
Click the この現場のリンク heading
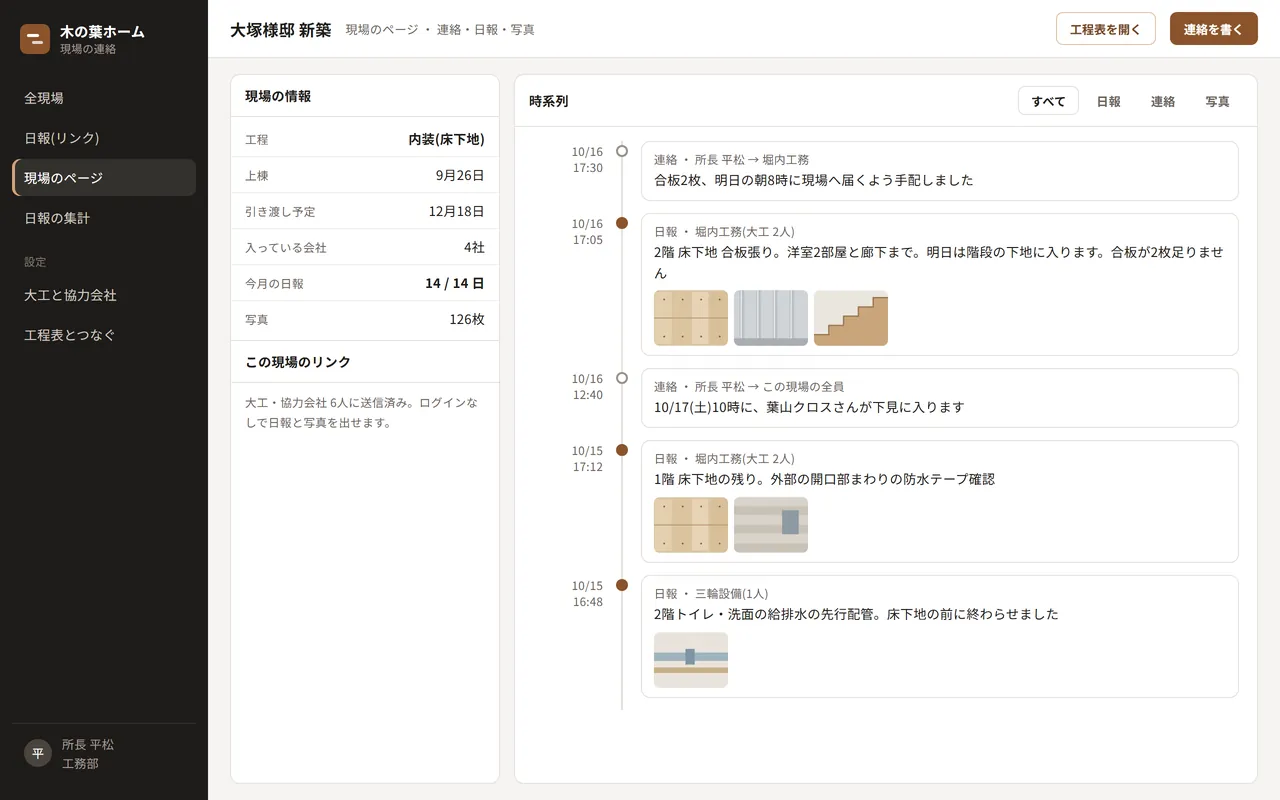coord(298,362)
